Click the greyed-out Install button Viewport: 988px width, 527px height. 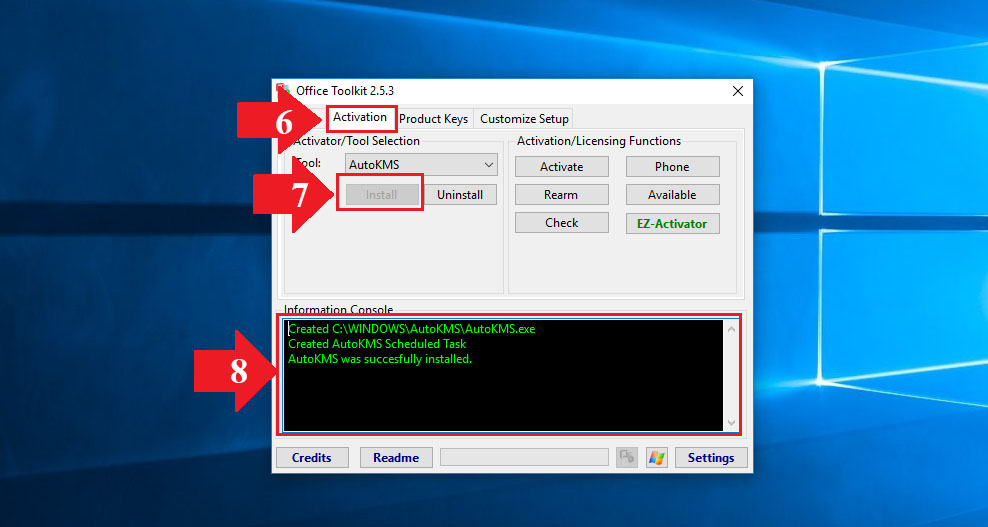click(x=381, y=195)
